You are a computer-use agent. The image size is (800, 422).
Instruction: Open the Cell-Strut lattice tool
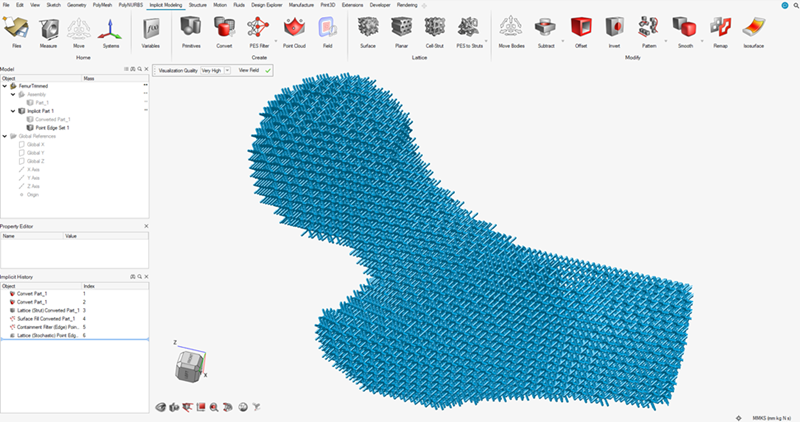(434, 28)
